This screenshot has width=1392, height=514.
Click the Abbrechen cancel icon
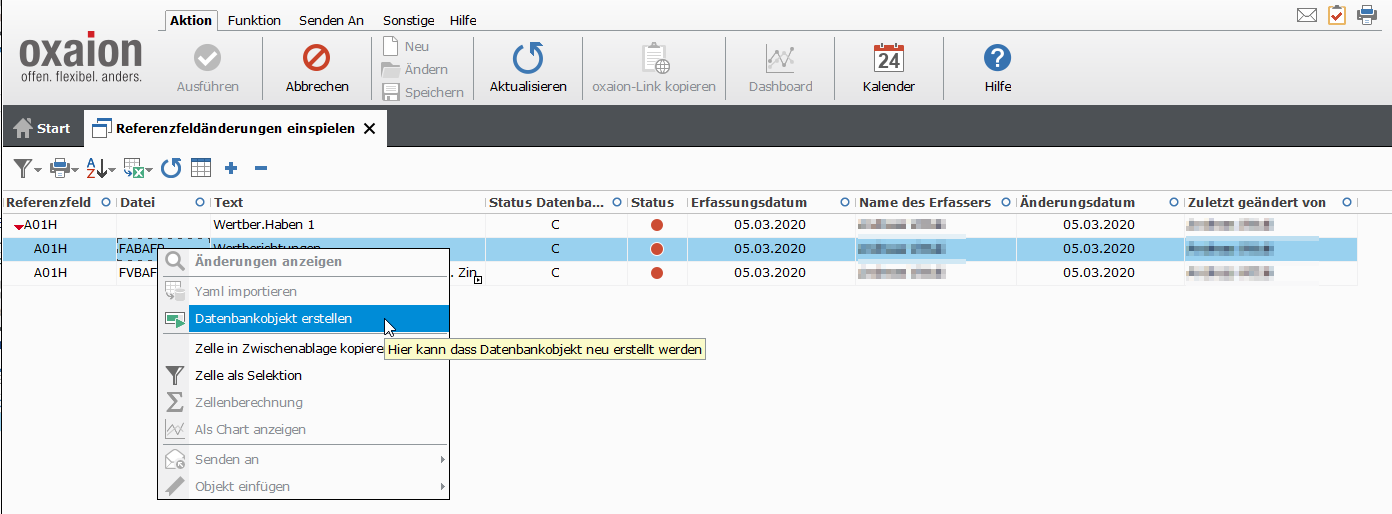[317, 59]
